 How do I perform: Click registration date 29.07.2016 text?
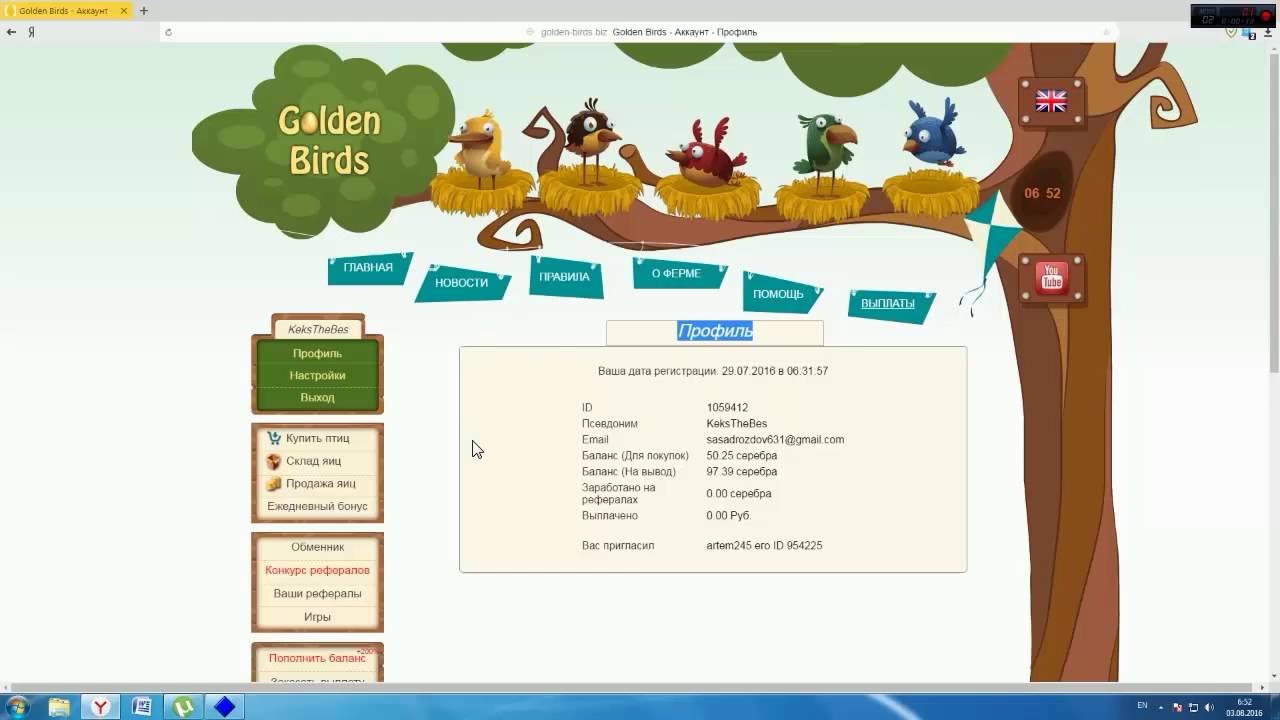(x=713, y=371)
